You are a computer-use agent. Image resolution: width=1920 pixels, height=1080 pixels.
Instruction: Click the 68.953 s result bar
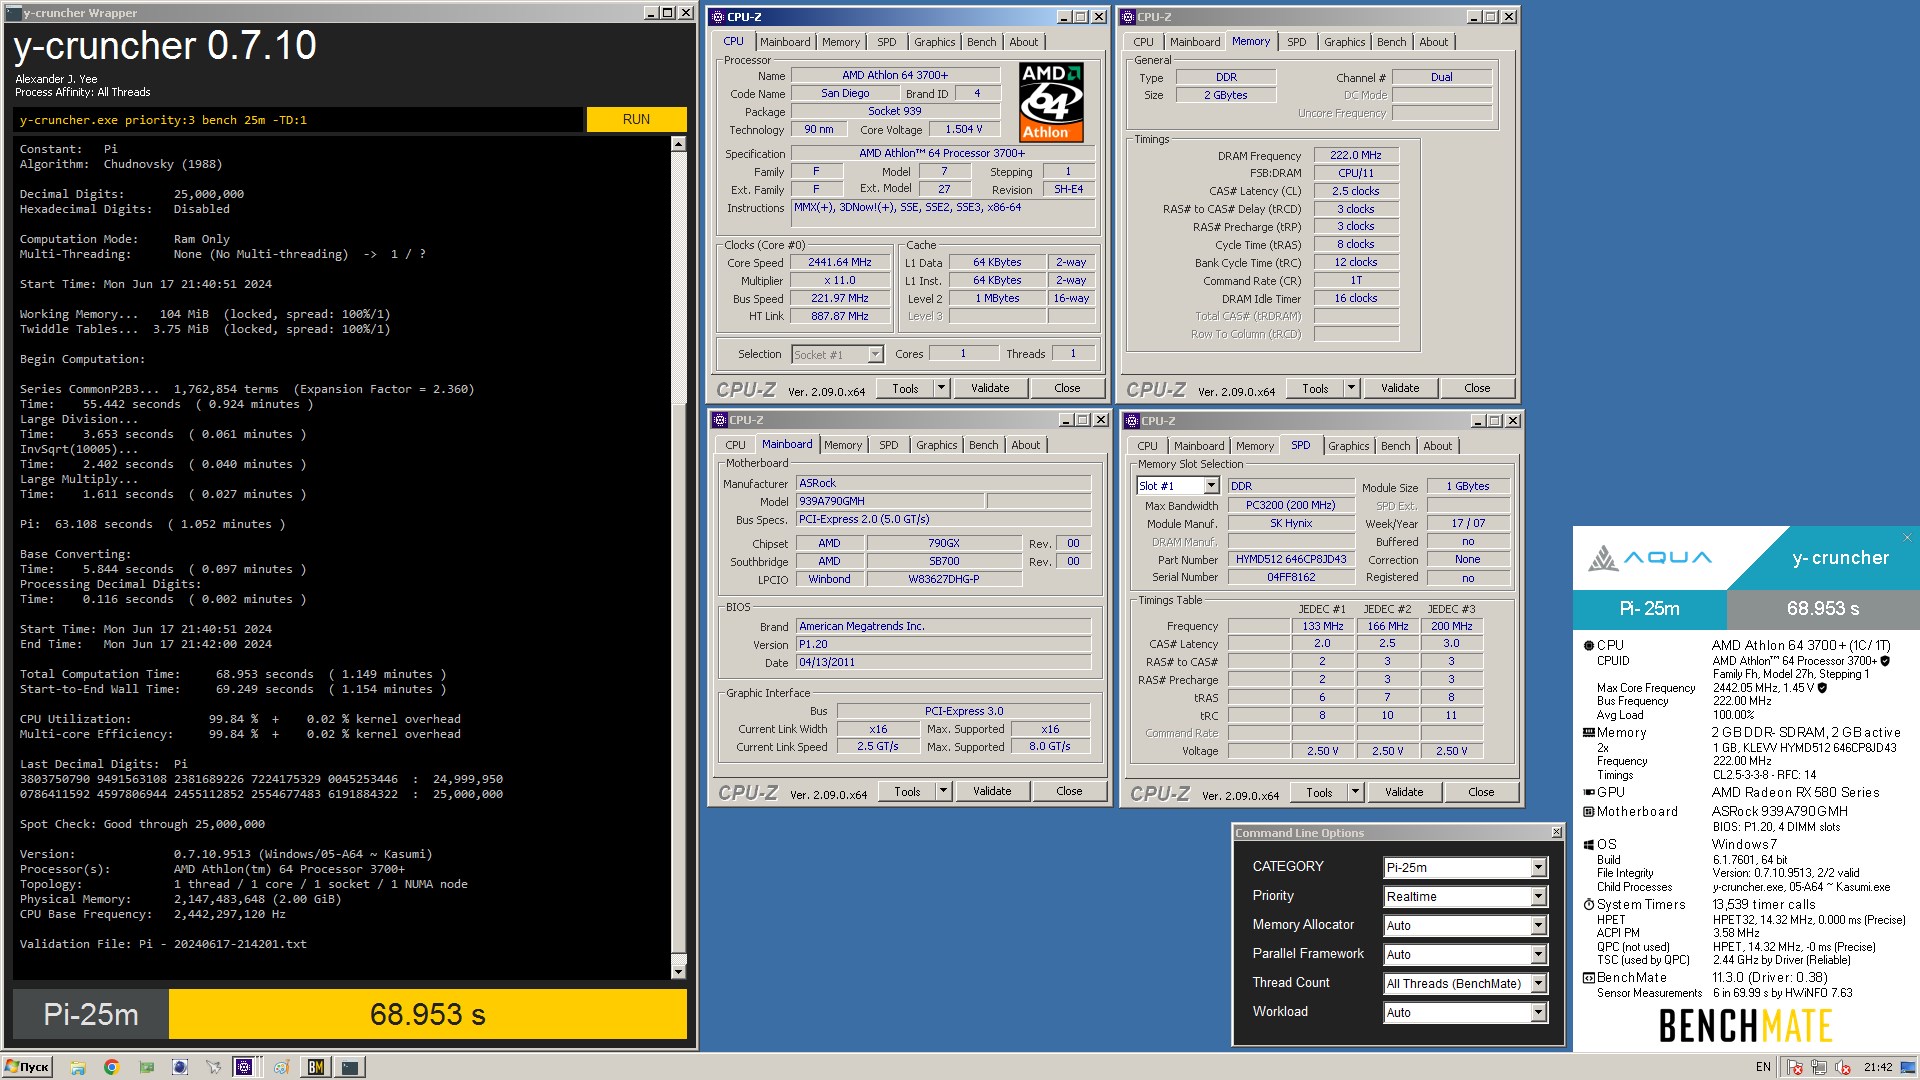pyautogui.click(x=428, y=1014)
